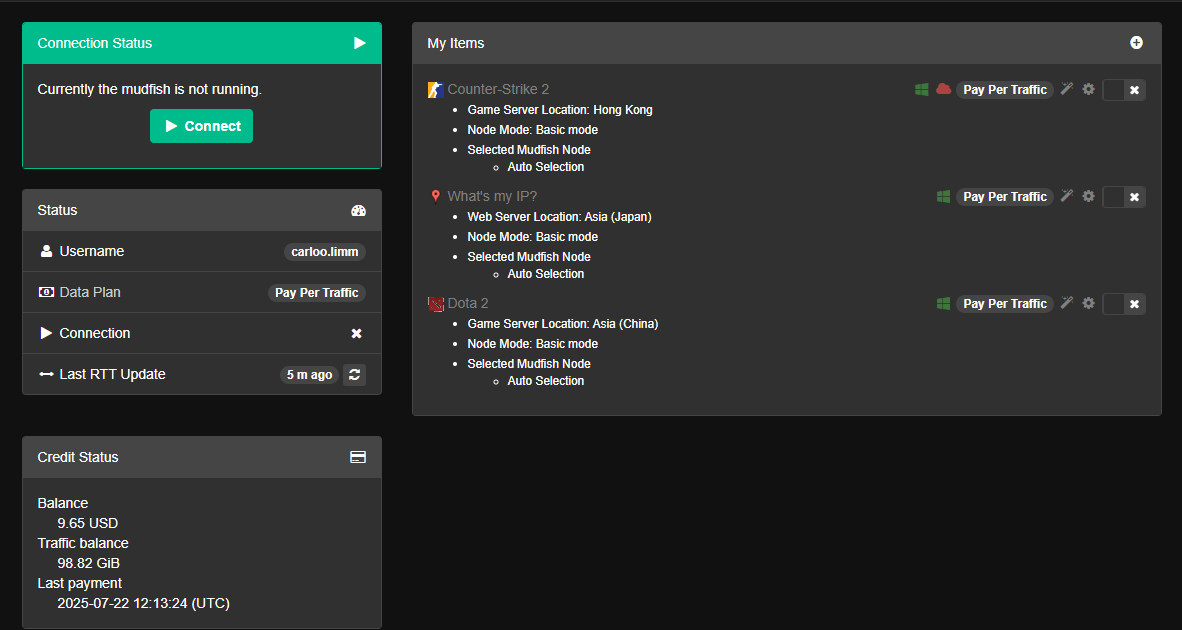Open the Counter-Strike 2 item title
Screen dimensions: 1182x630
tap(498, 89)
